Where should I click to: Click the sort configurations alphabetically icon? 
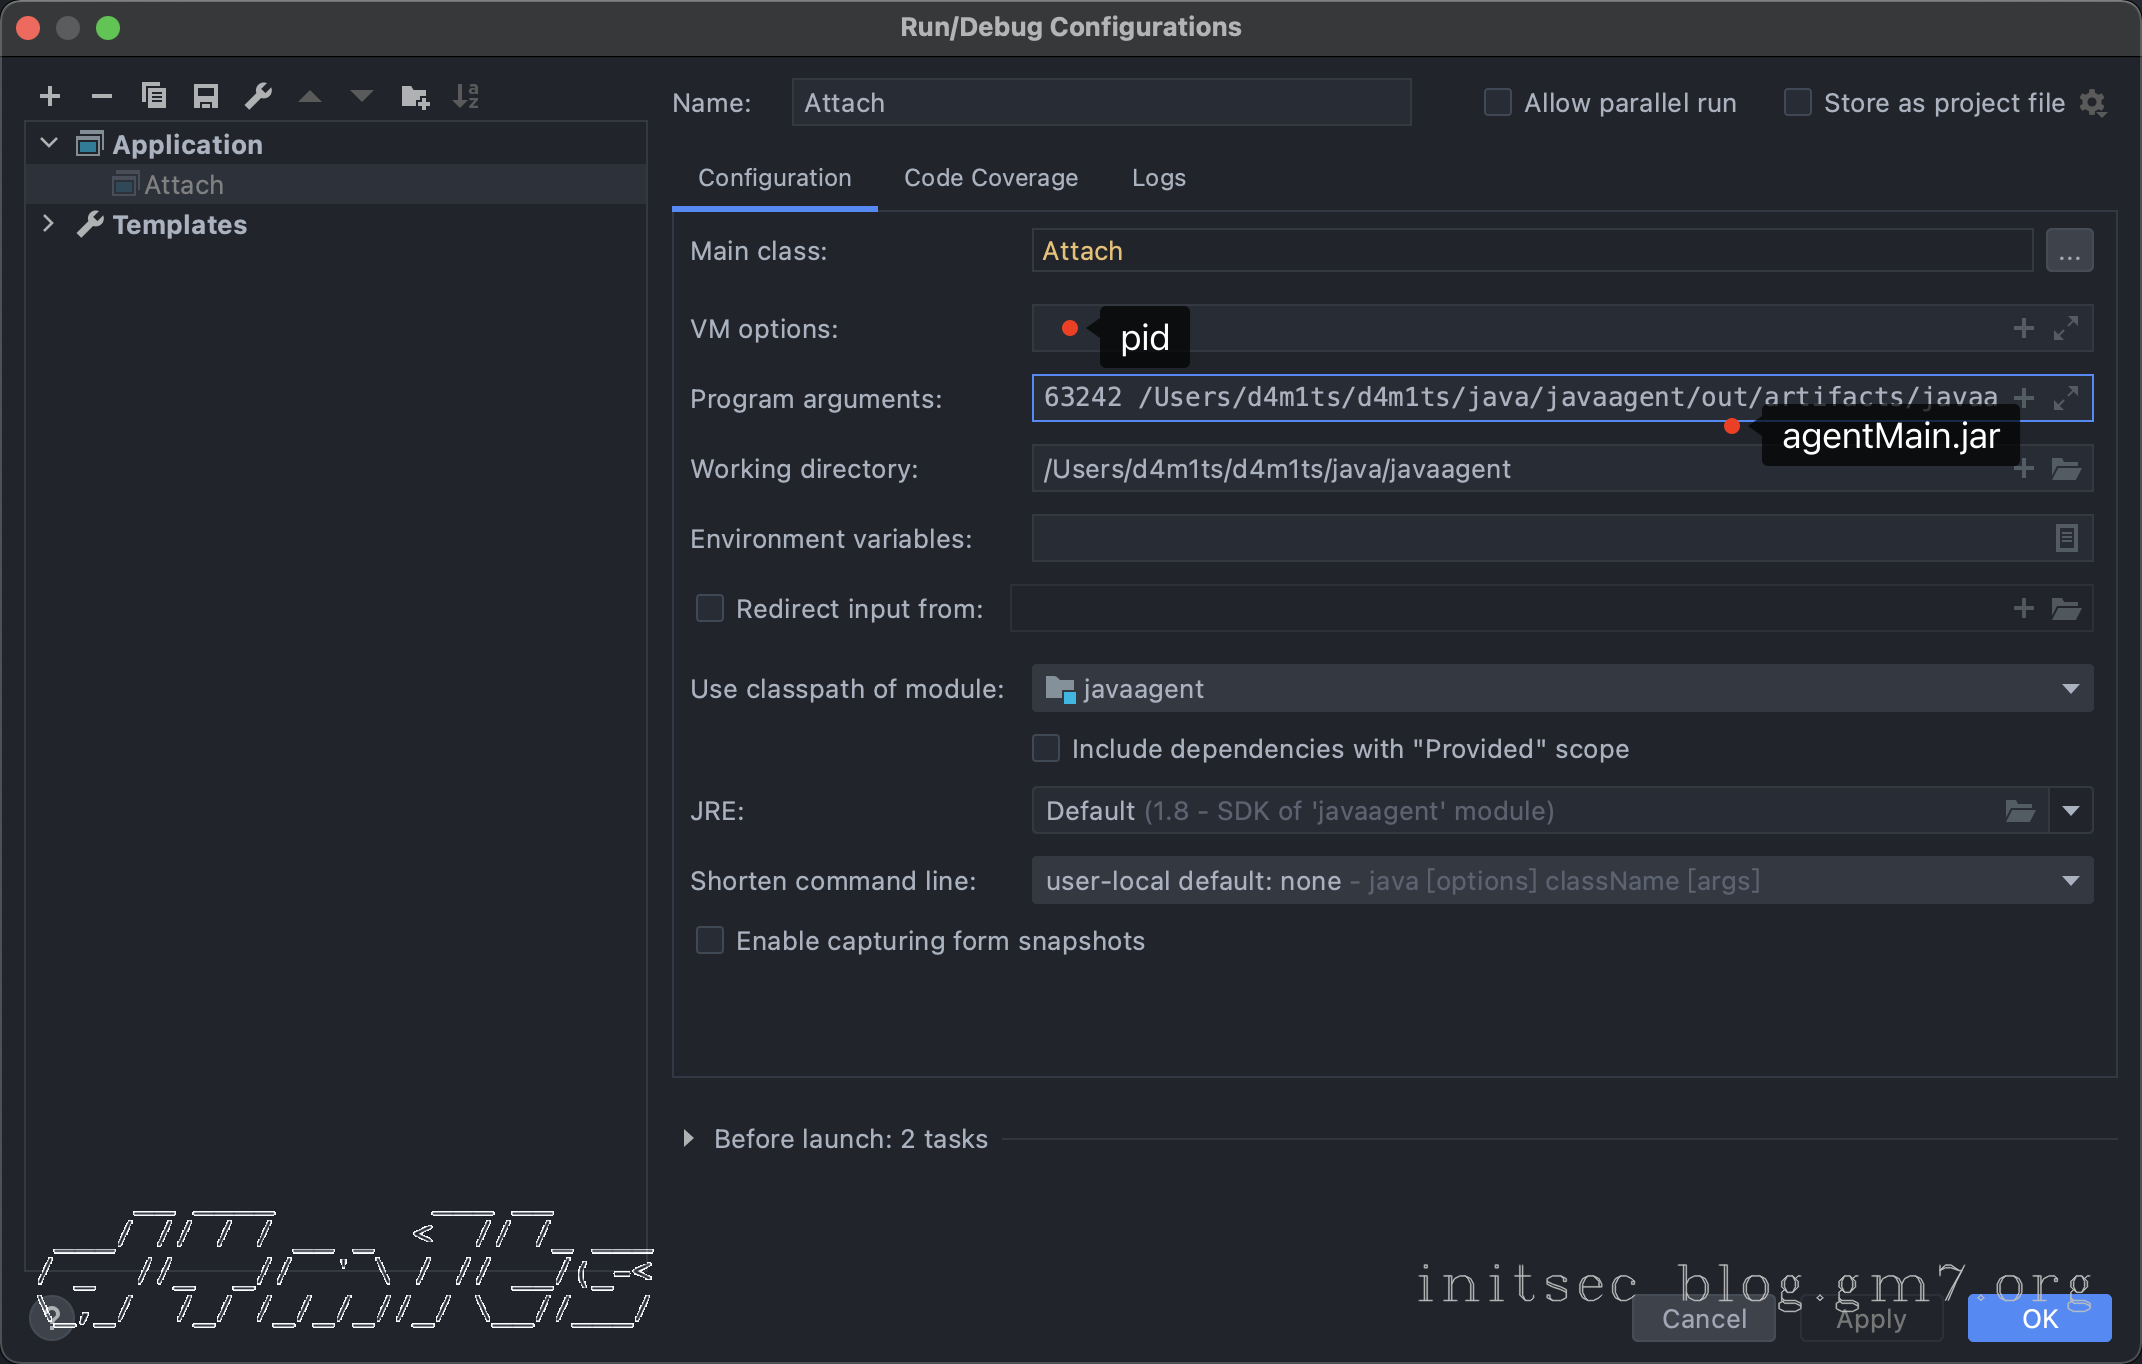466,96
